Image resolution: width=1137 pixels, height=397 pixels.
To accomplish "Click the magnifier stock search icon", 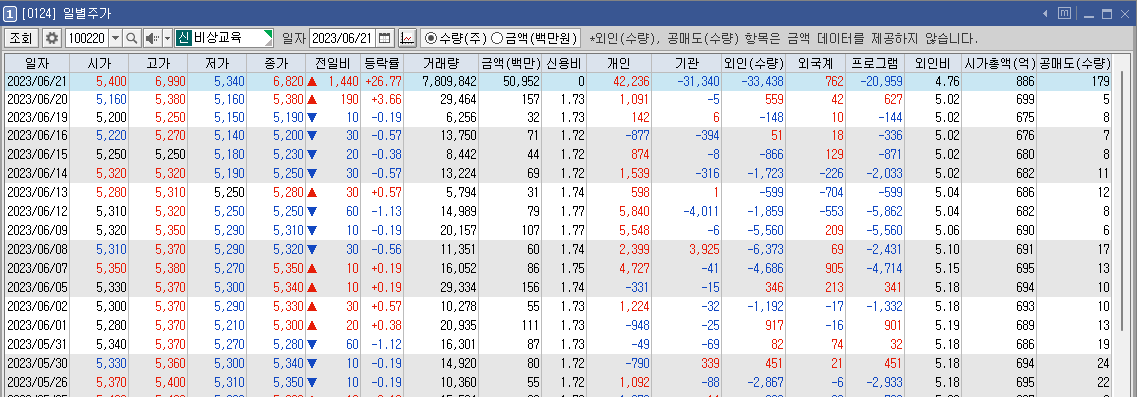I will tap(132, 38).
